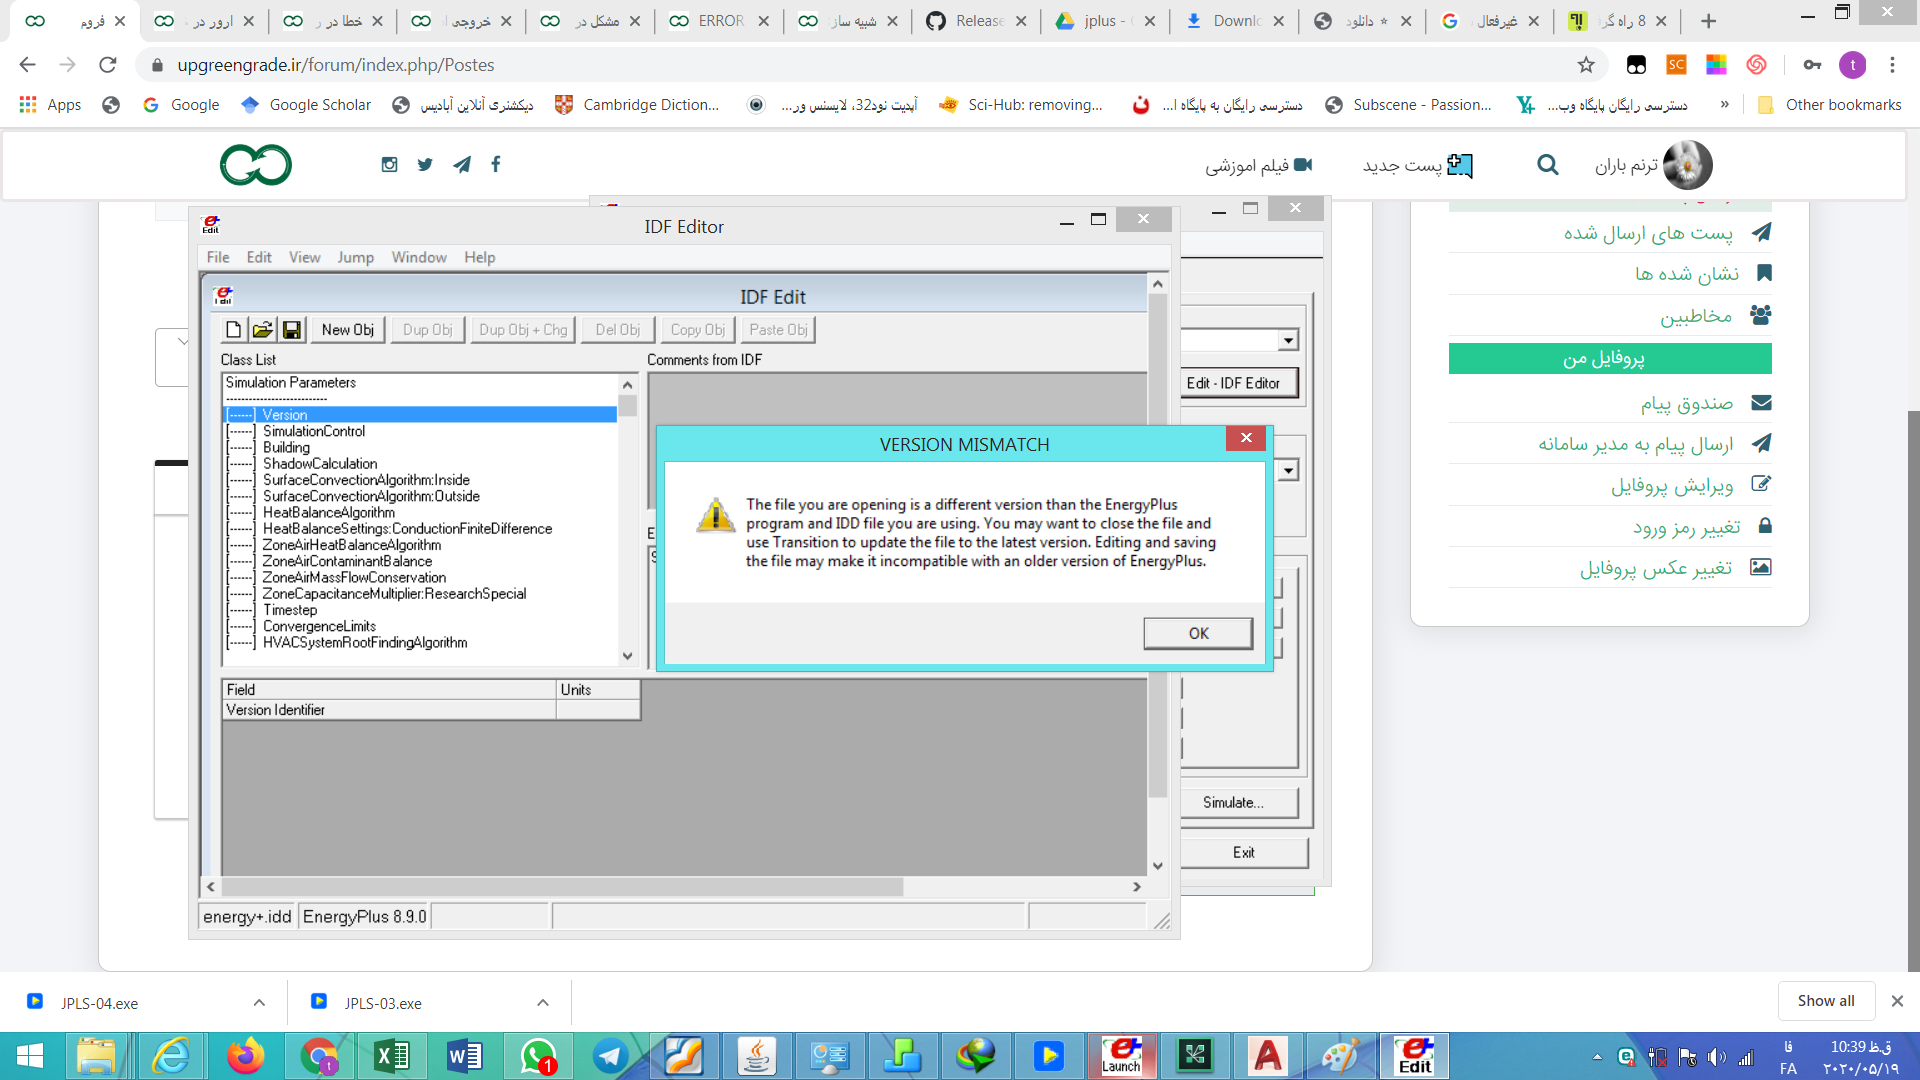Open Firefox from the taskbar
This screenshot has width=1920, height=1080.
[x=245, y=1056]
